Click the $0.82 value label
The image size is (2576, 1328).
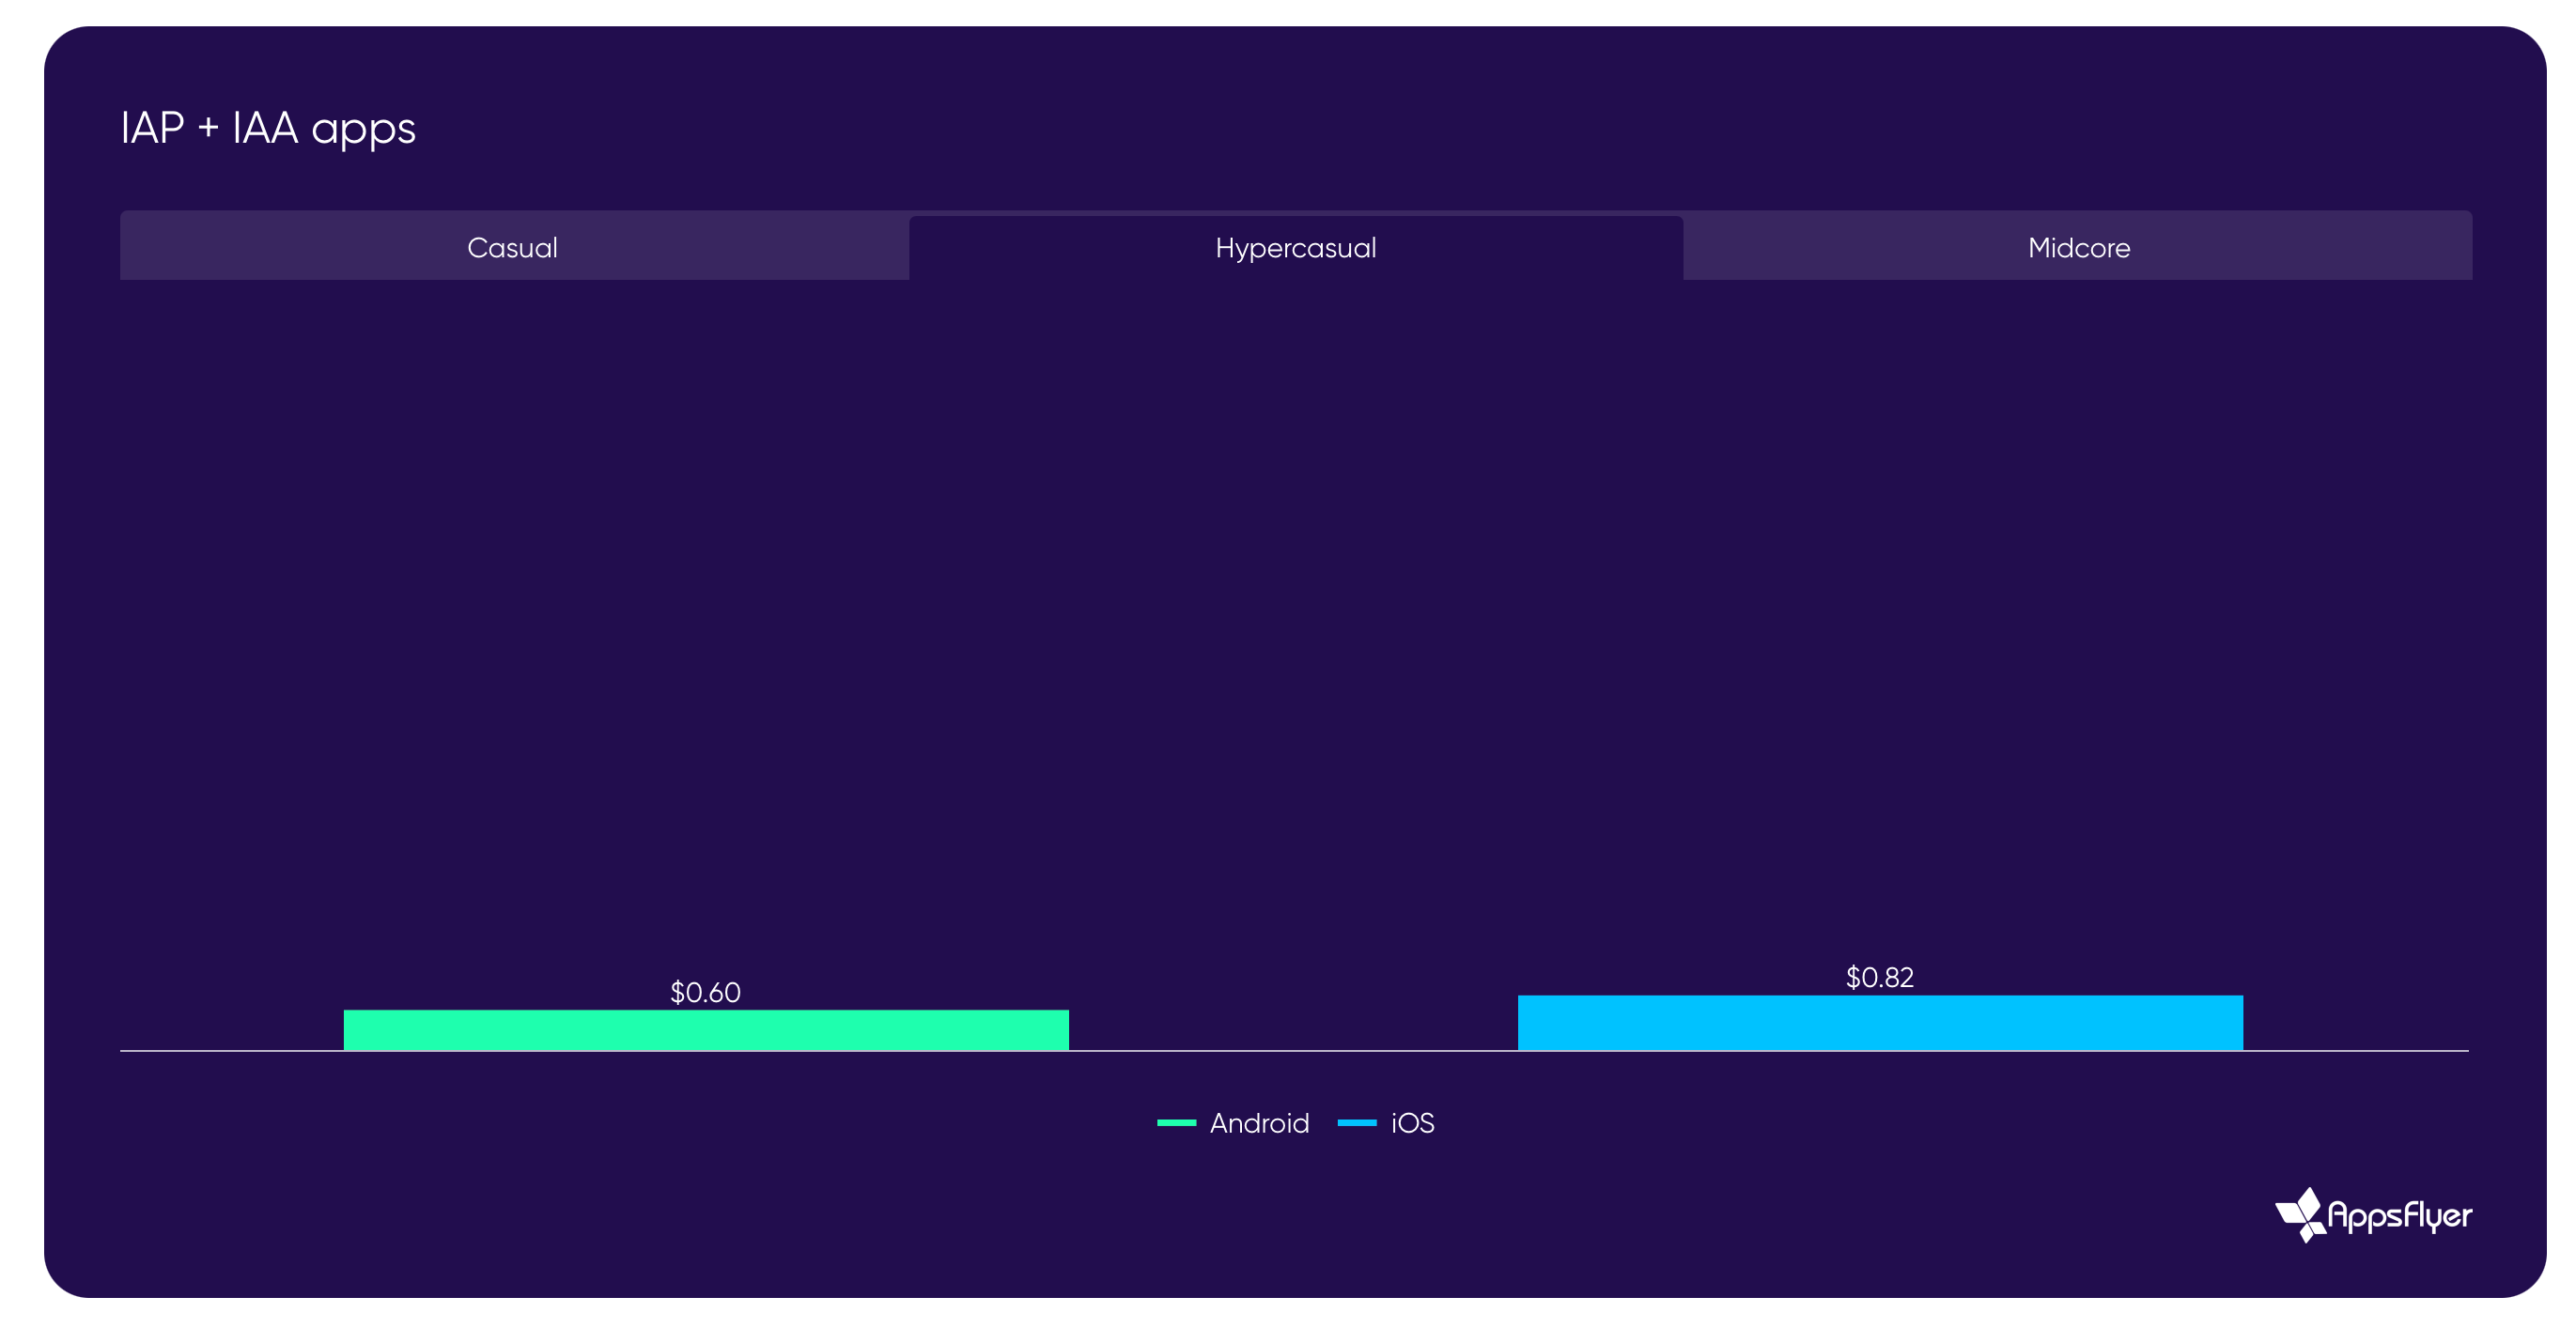click(1879, 977)
